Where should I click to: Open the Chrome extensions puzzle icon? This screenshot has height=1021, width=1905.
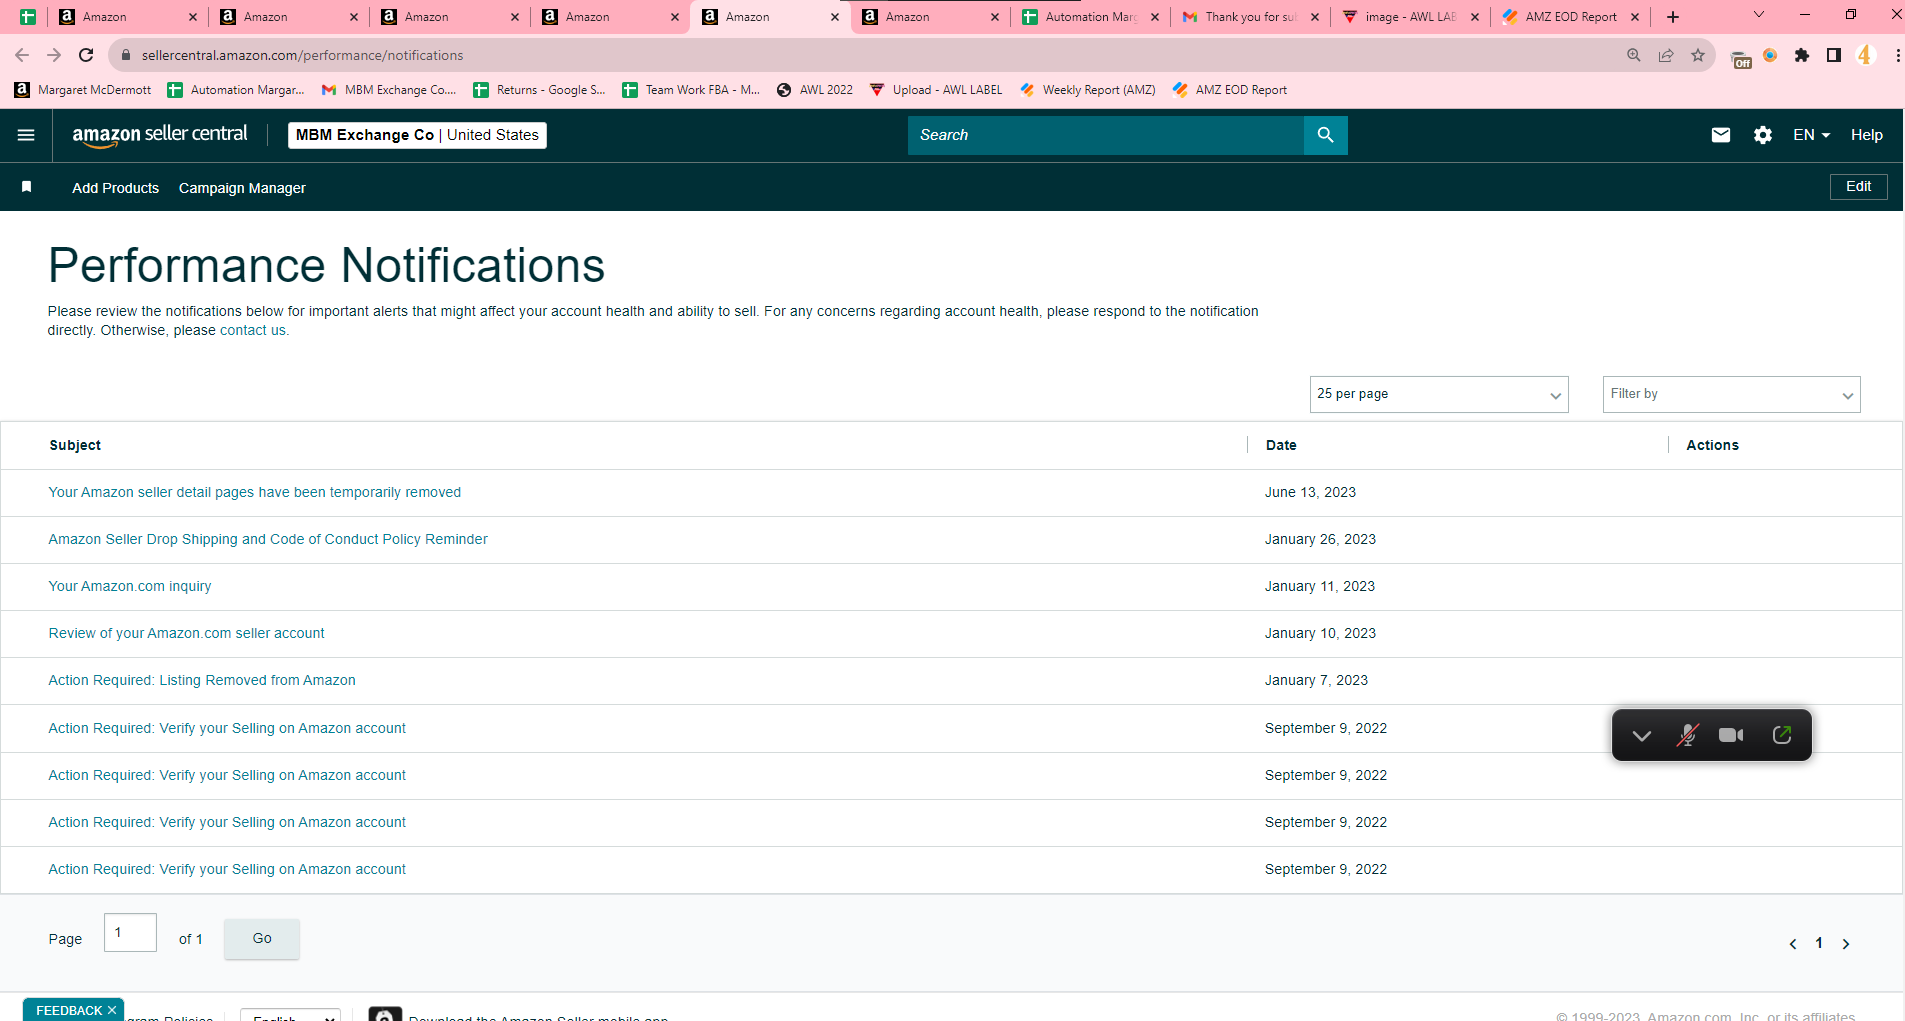tap(1802, 55)
